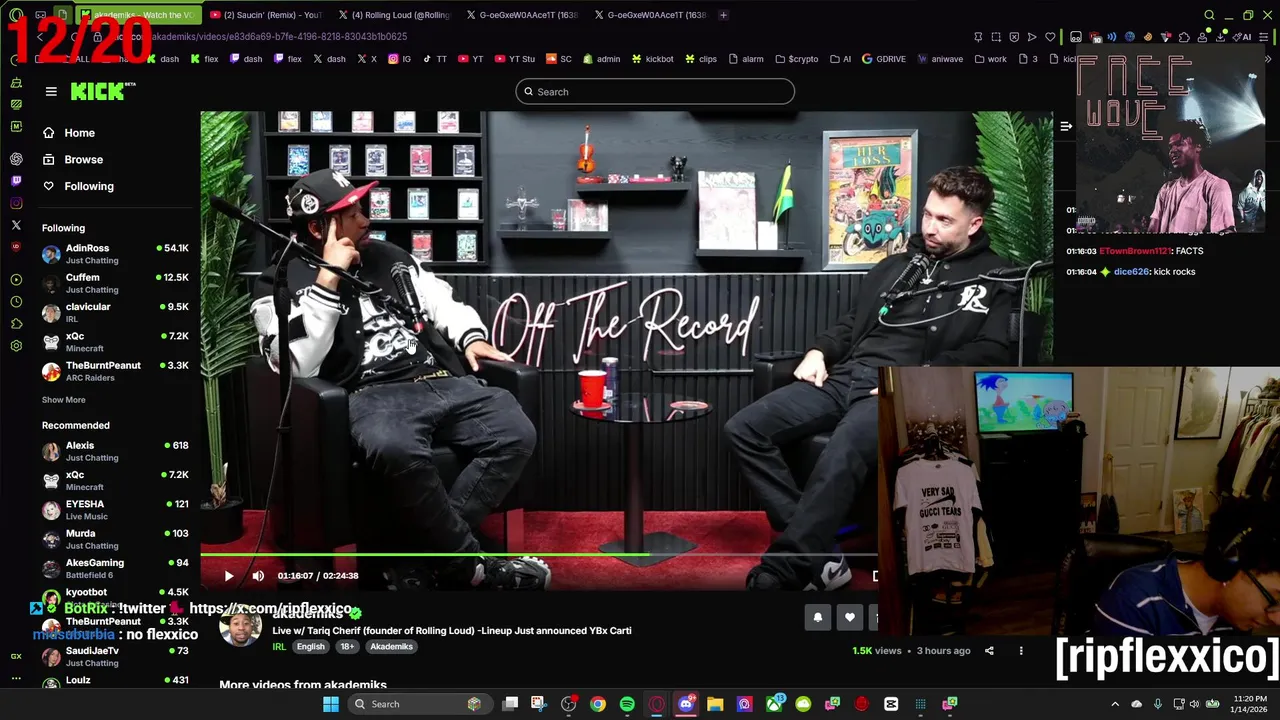The height and width of the screenshot is (720, 1280).
Task: Open the GDRIVE bookmark
Action: (883, 59)
